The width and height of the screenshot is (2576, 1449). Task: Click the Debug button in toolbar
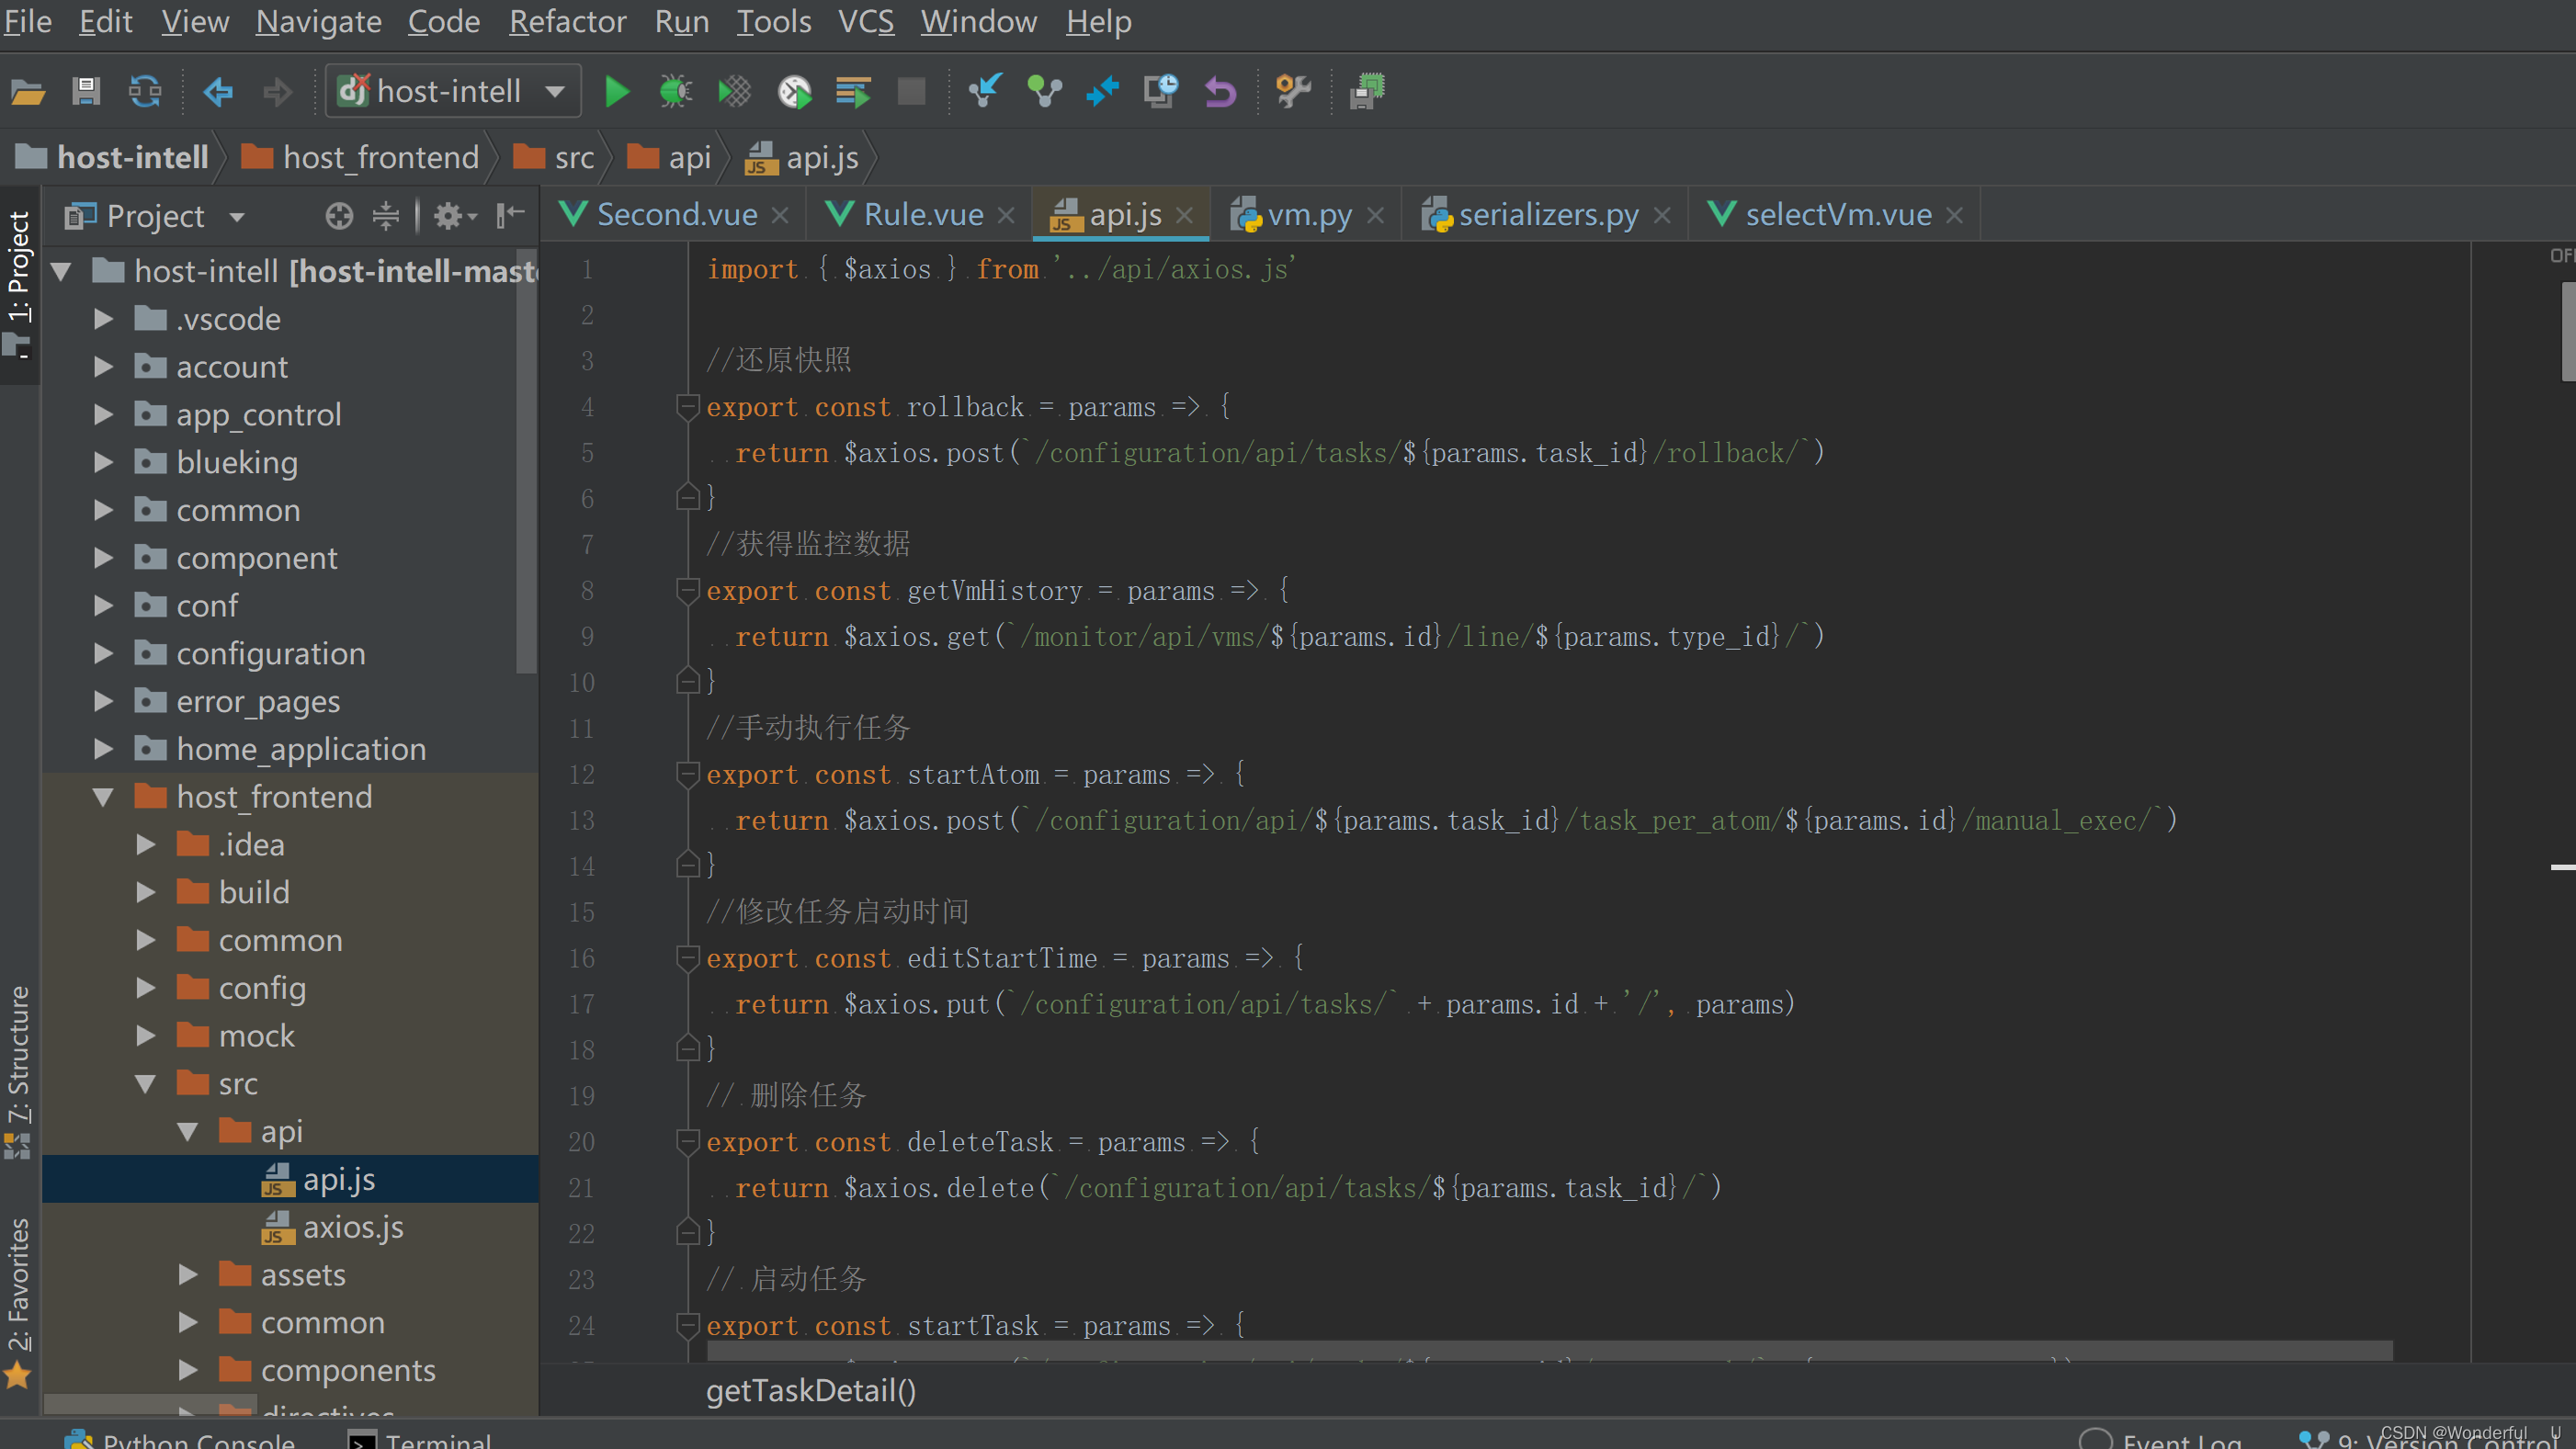click(674, 90)
